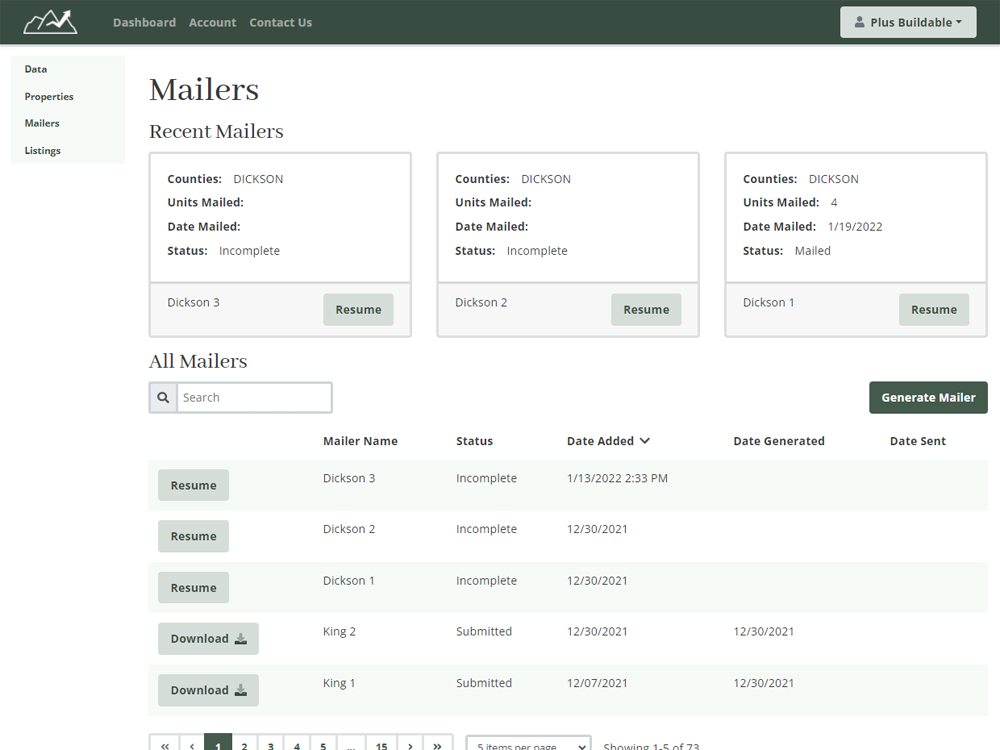Image resolution: width=1000 pixels, height=750 pixels.
Task: Resume Dickson 1 recent mailer card
Action: pyautogui.click(x=934, y=309)
